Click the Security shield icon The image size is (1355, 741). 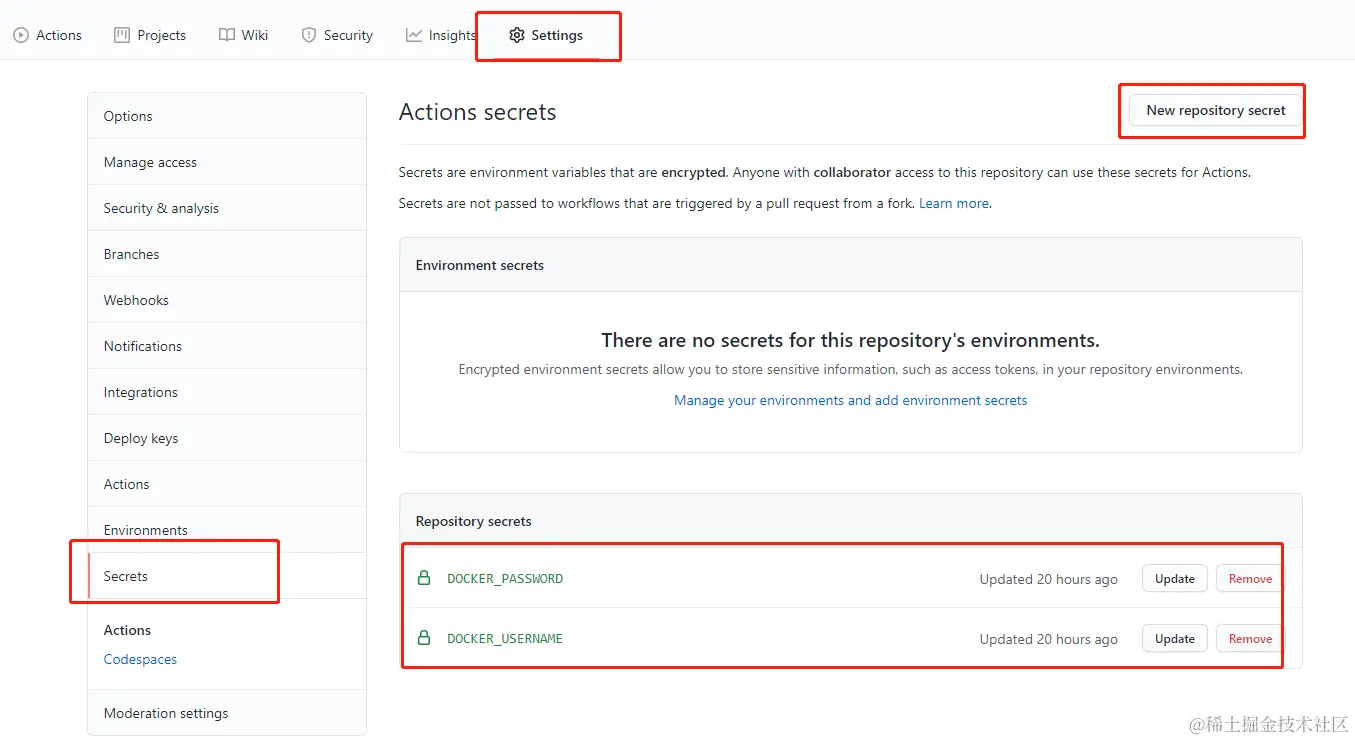click(x=309, y=35)
